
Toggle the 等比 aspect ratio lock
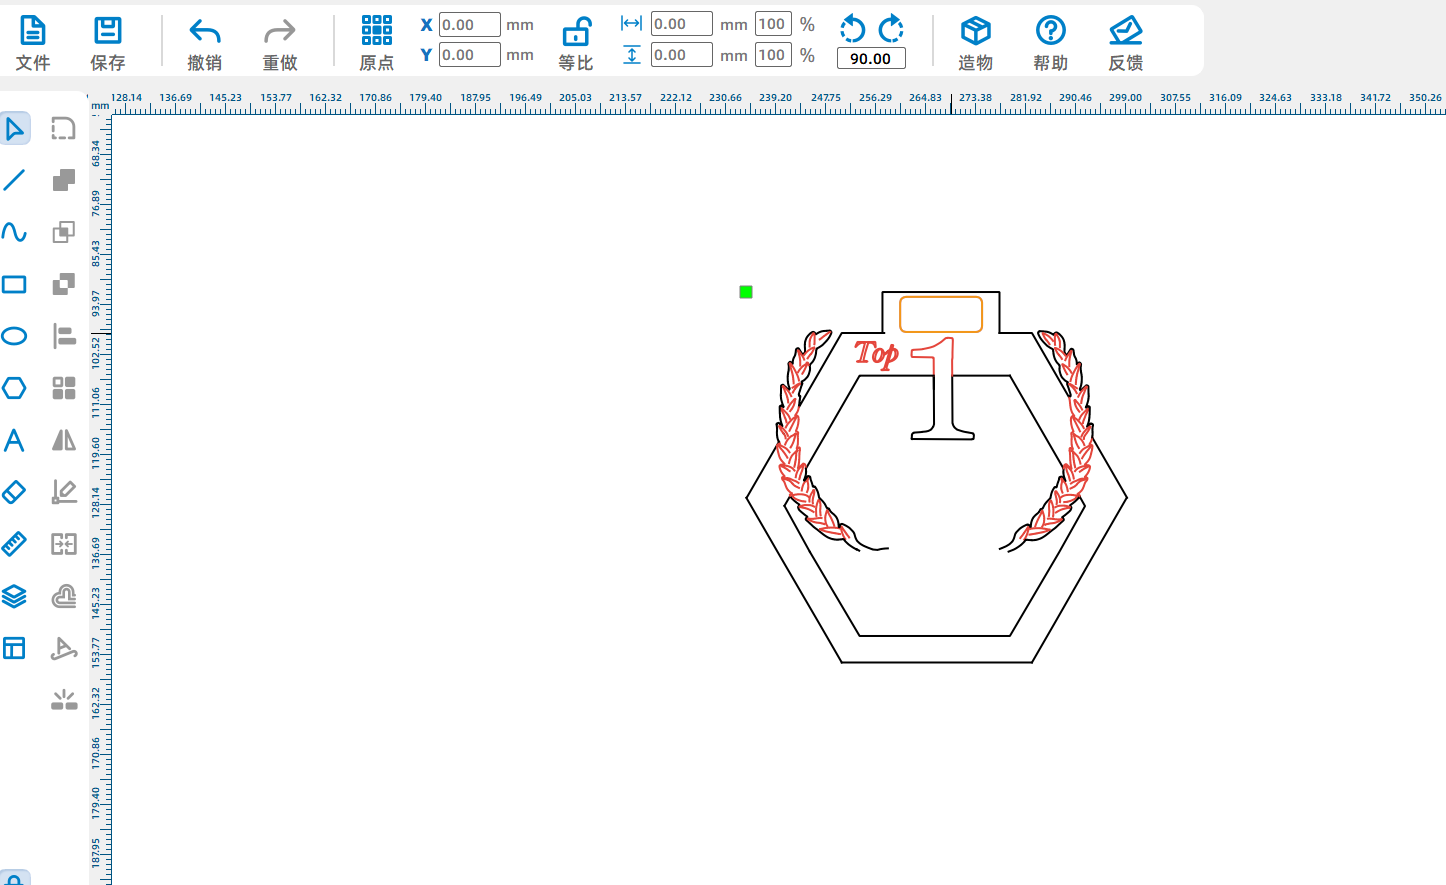(576, 43)
